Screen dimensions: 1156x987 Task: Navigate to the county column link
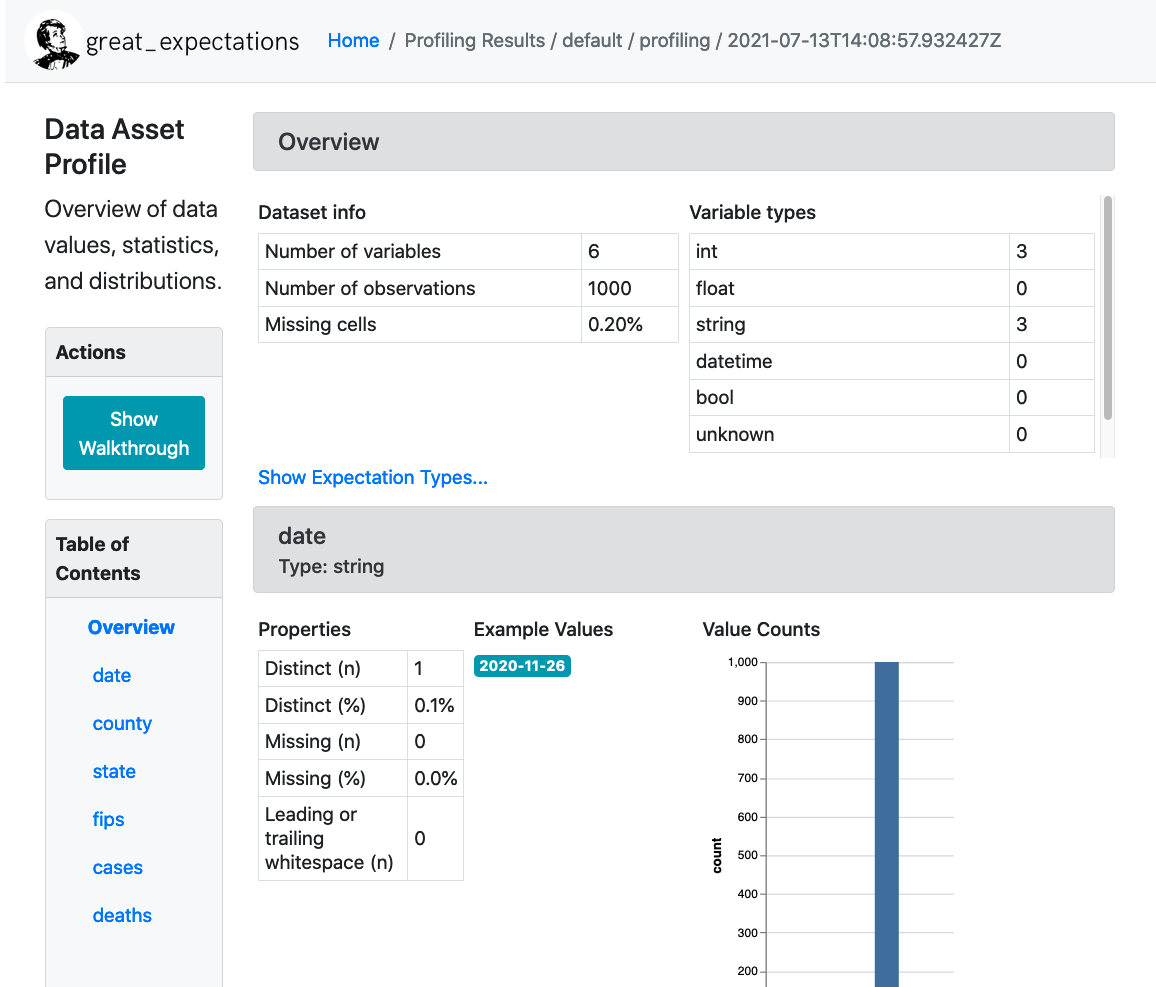pos(122,723)
